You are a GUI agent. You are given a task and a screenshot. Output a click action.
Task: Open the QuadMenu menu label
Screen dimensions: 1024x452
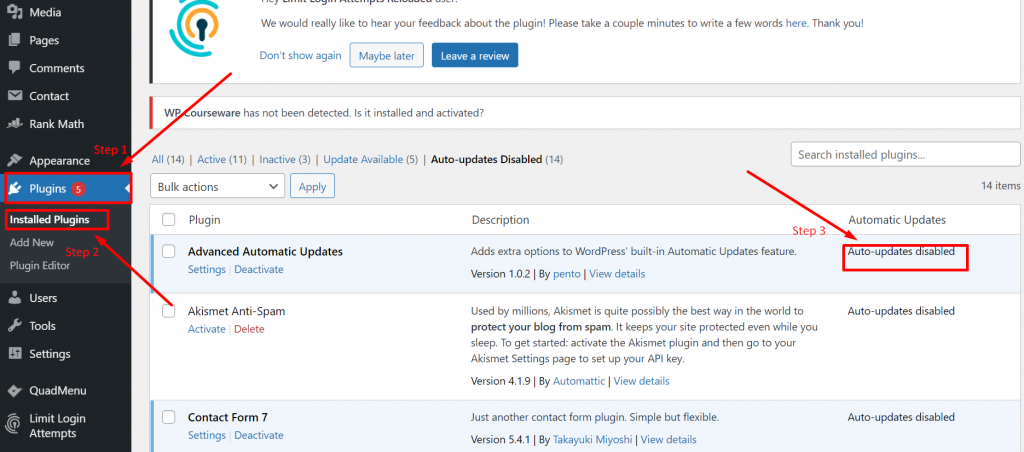click(57, 391)
